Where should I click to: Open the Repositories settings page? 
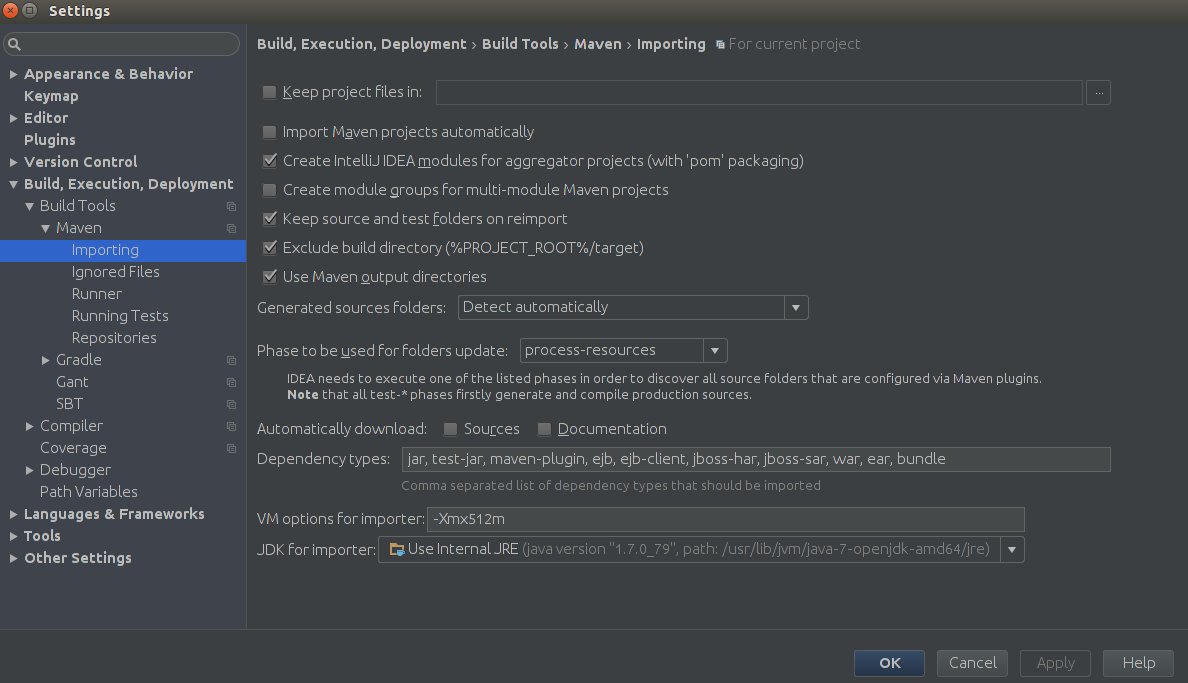tap(114, 338)
